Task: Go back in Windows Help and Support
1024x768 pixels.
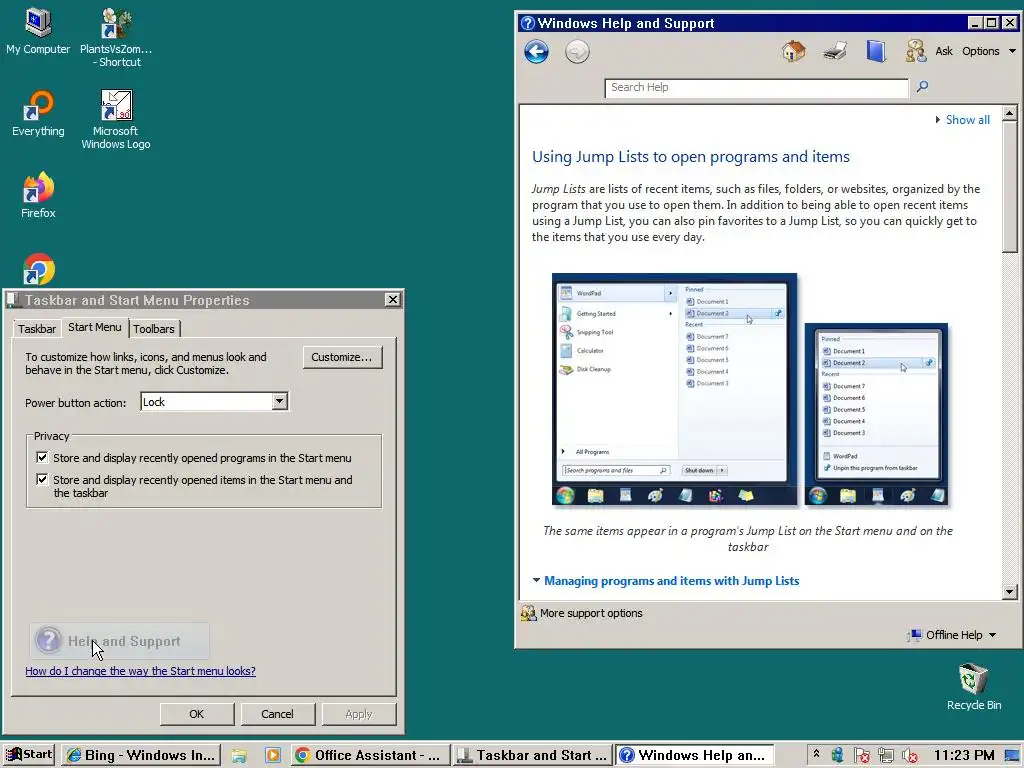Action: (x=536, y=52)
